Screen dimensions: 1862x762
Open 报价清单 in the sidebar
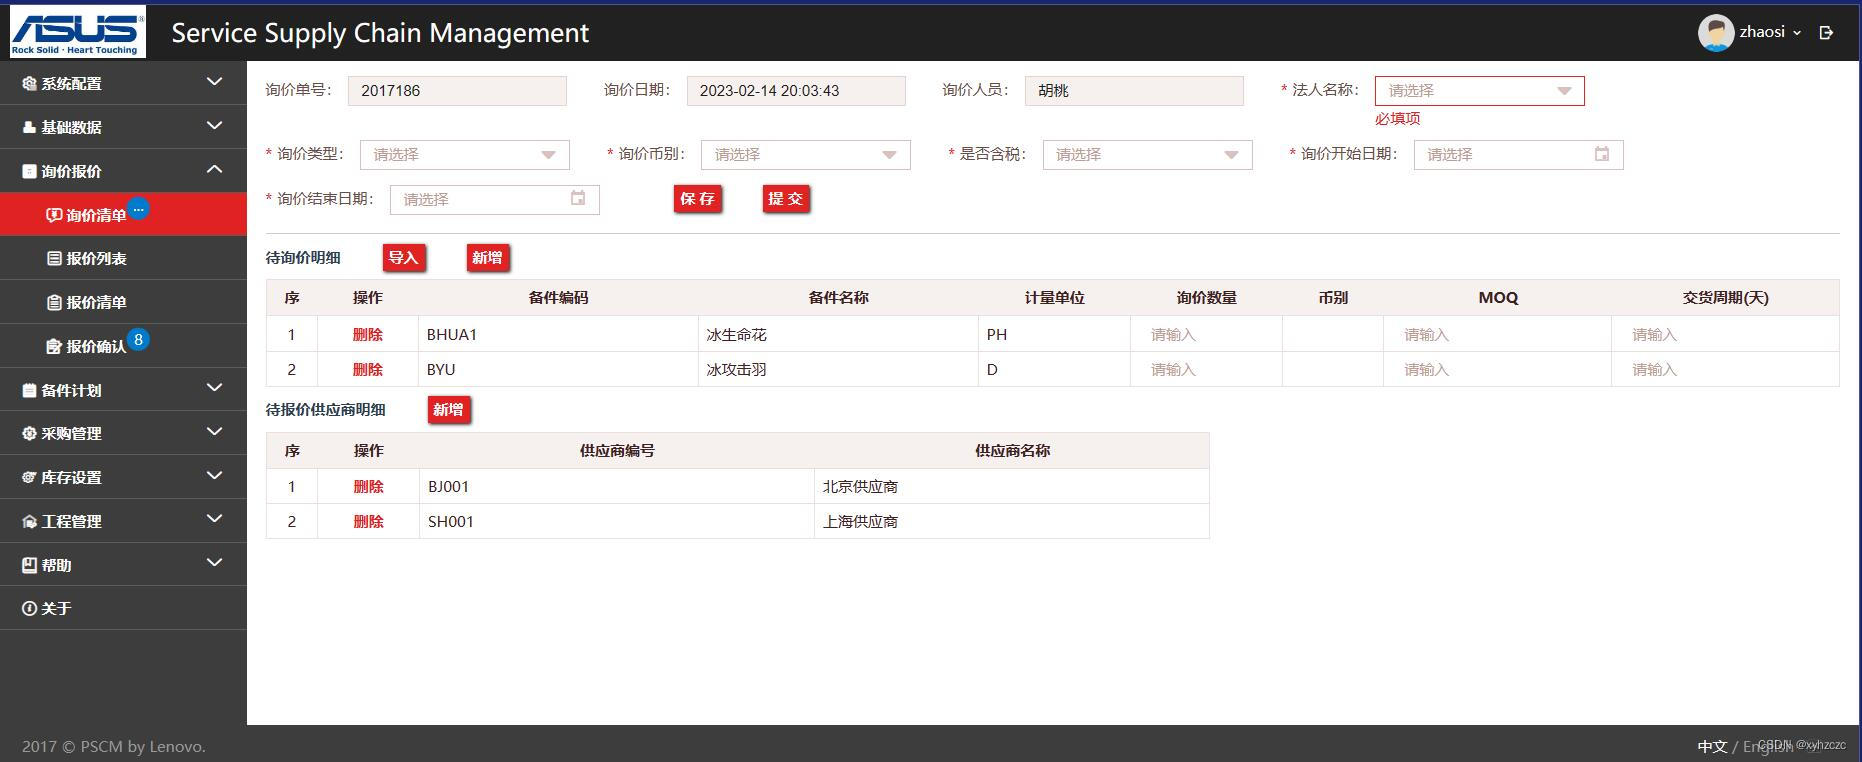tap(123, 302)
